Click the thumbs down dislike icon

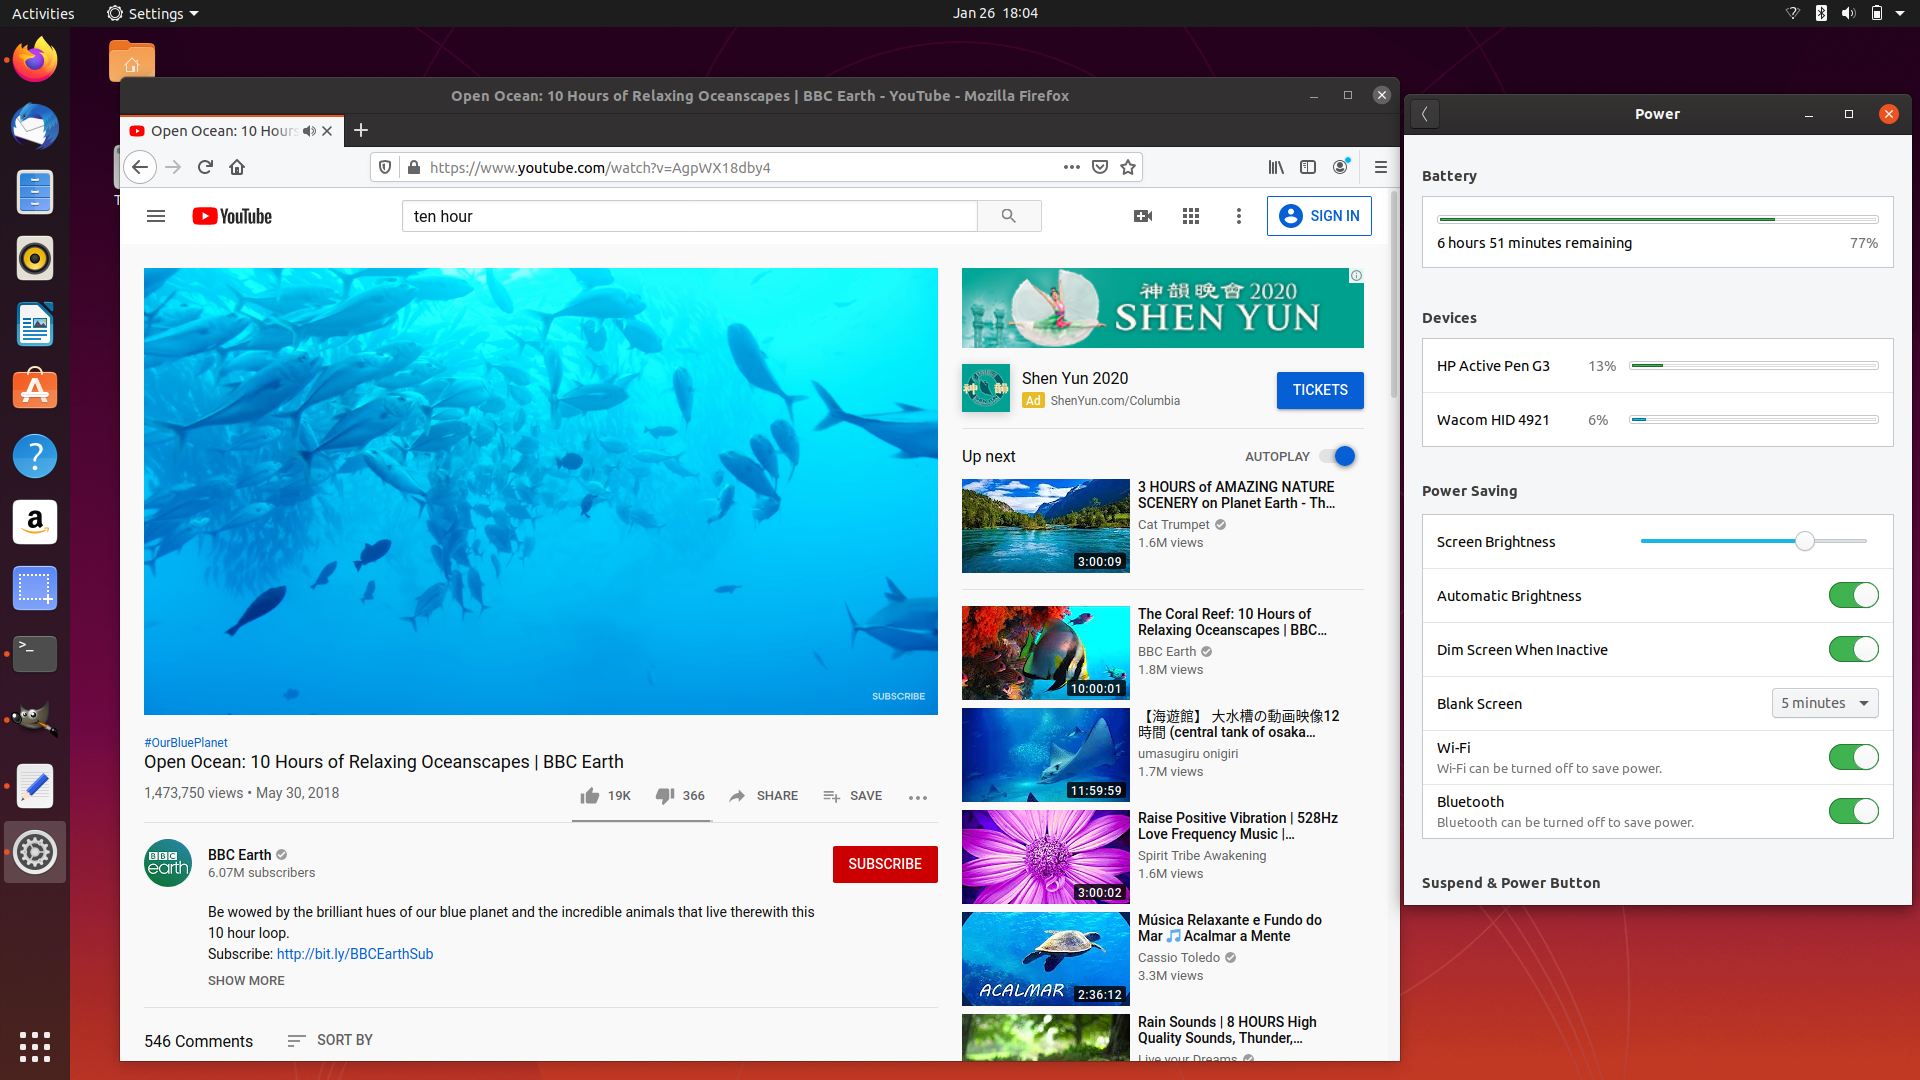665,796
